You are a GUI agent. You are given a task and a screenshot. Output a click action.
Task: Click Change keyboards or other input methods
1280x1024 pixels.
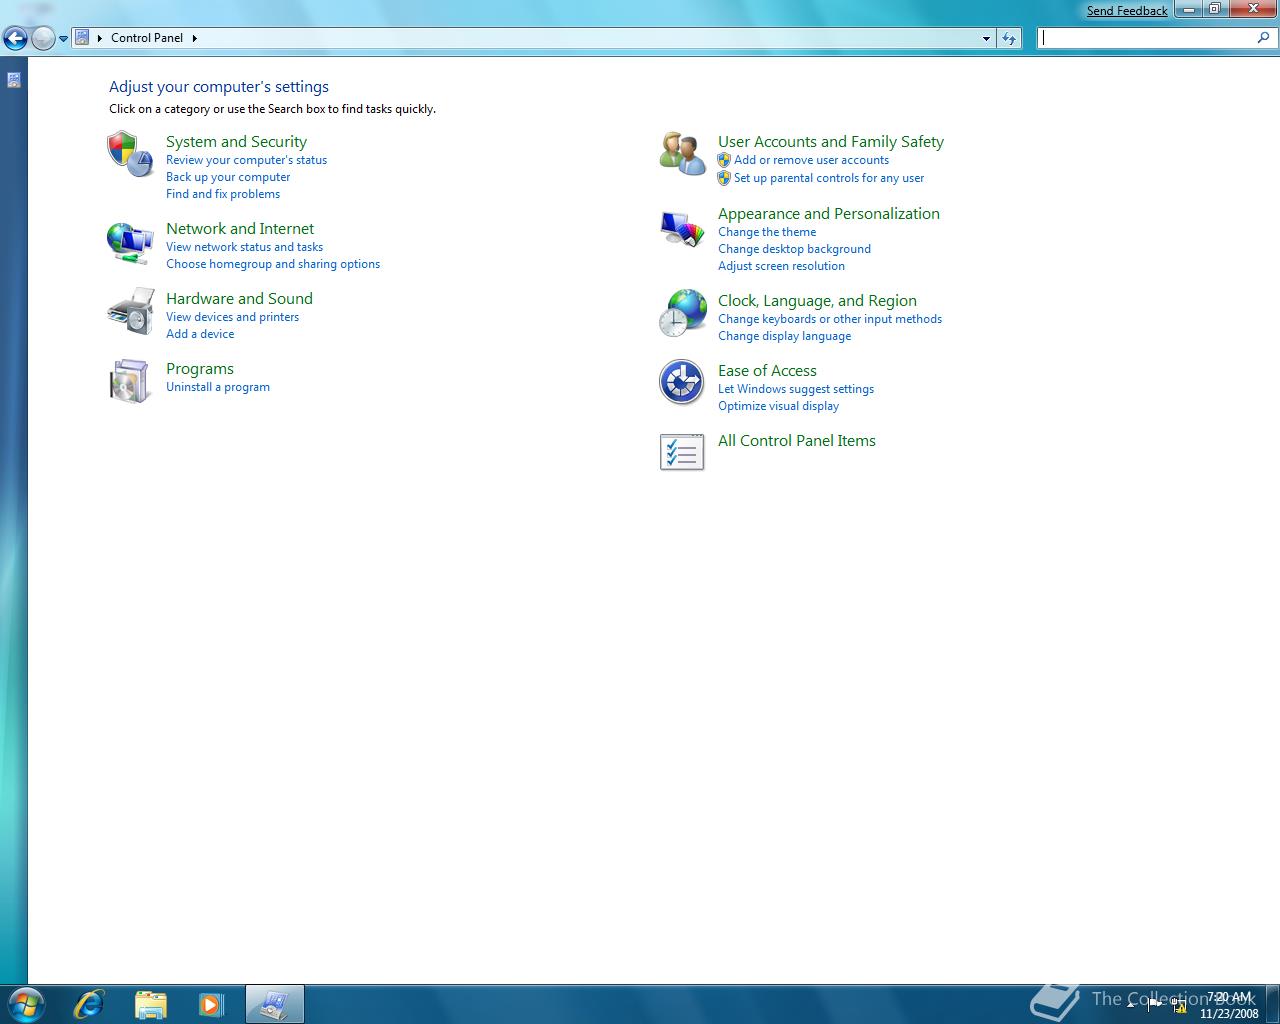click(830, 319)
